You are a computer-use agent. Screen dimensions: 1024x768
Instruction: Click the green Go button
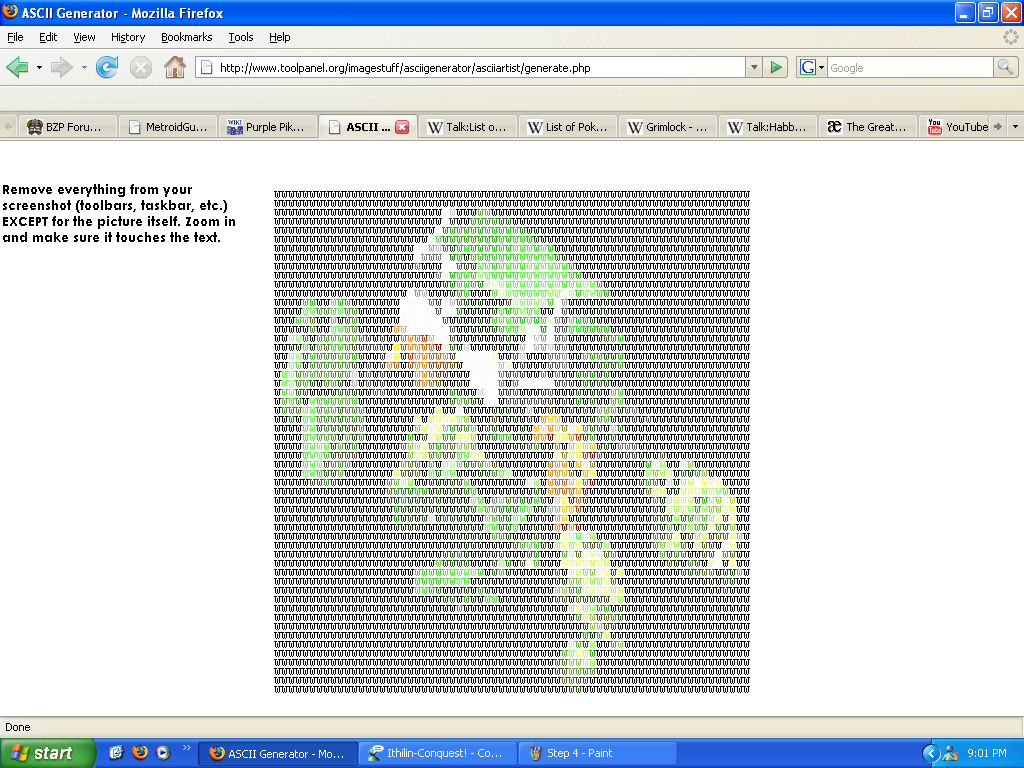(776, 67)
